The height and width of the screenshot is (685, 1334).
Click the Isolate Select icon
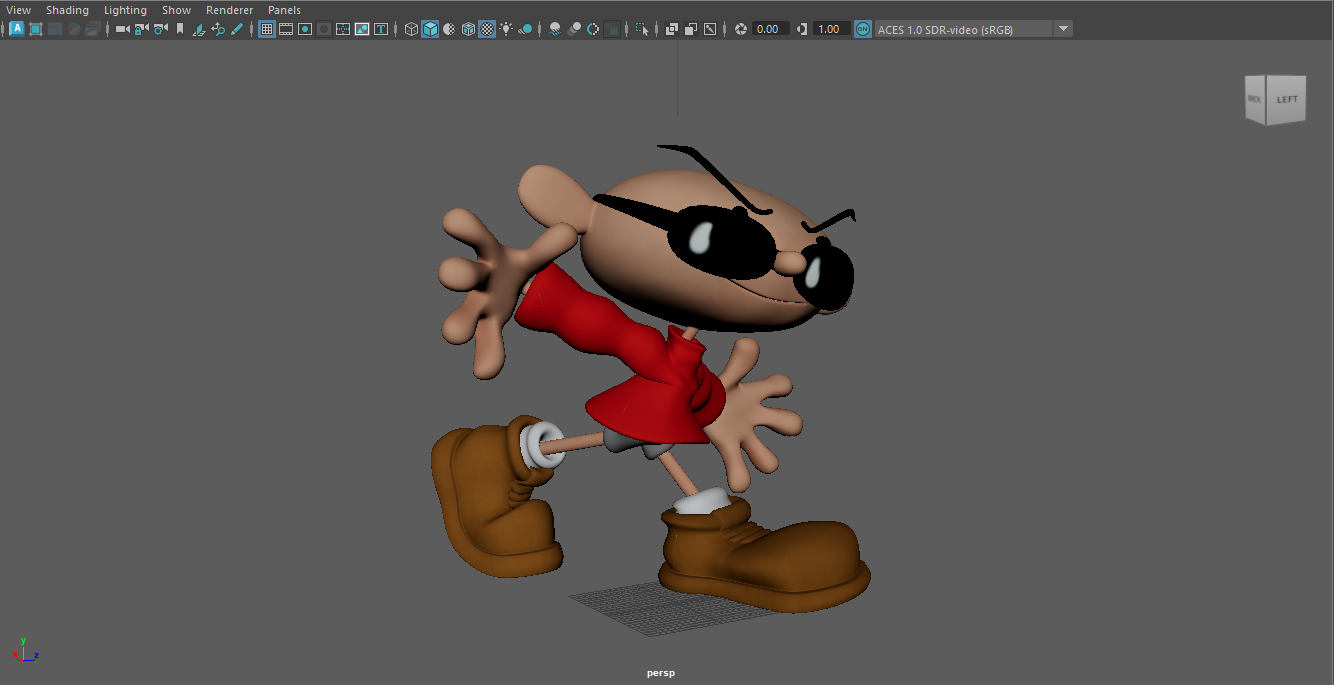click(642, 29)
